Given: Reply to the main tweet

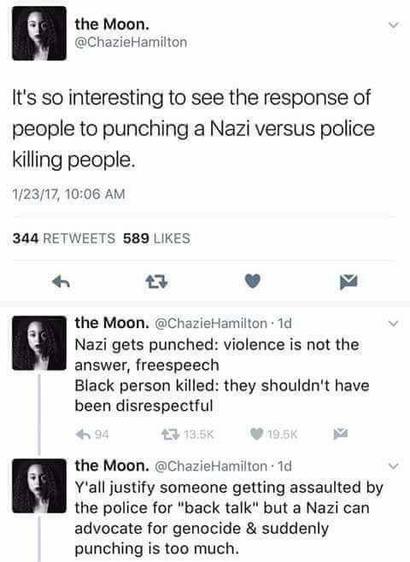Looking at the screenshot, I should [x=61, y=282].
